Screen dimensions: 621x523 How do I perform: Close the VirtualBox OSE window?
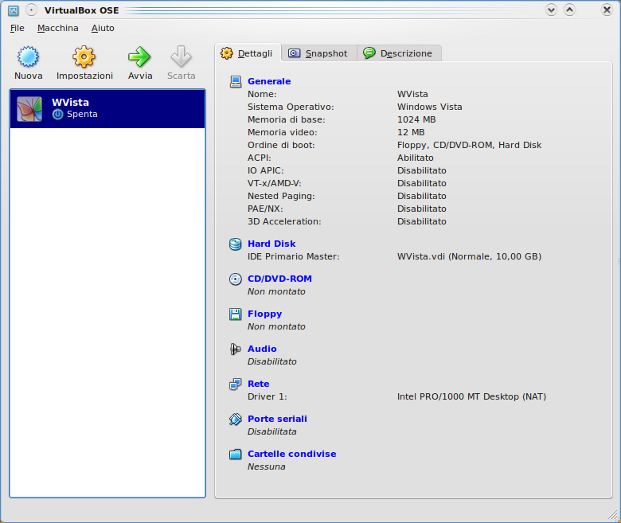click(x=607, y=10)
